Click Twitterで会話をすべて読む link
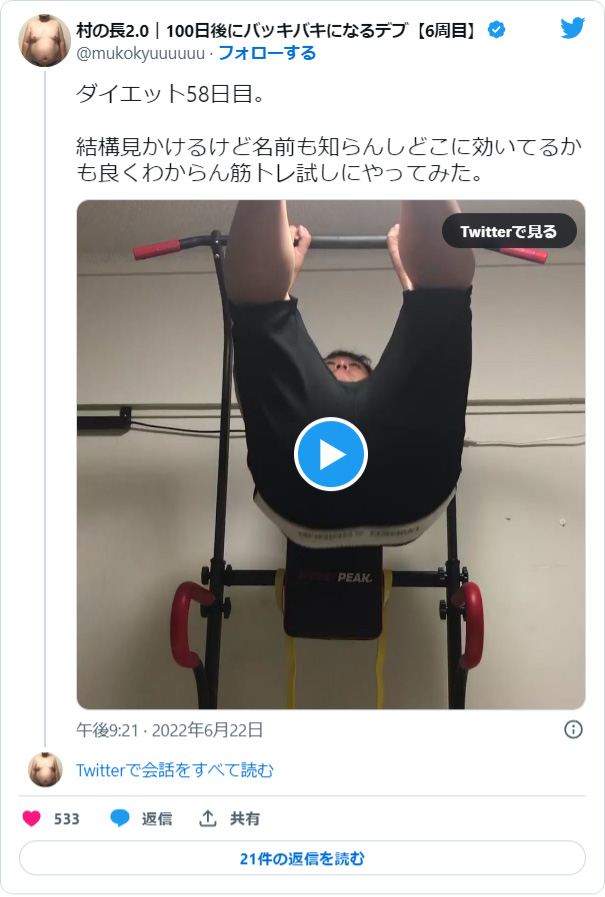Viewport: 605px width, 897px height. [x=175, y=770]
